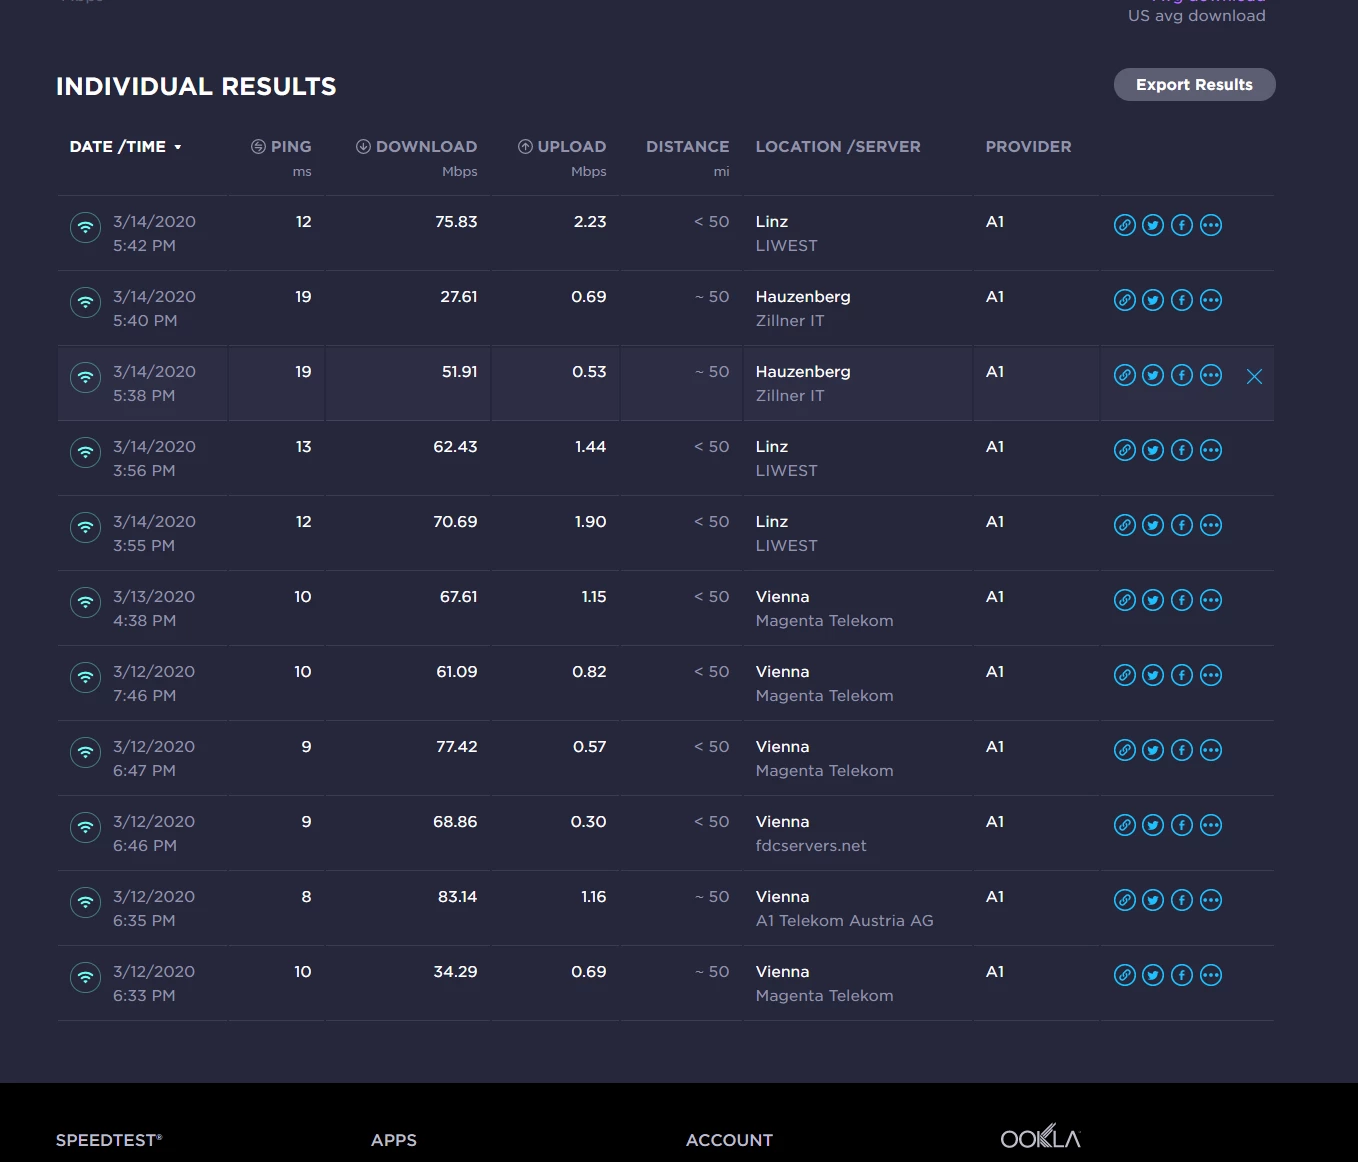This screenshot has height=1162, width=1358.
Task: Open more options for the 5:42 PM result
Action: (x=1211, y=225)
